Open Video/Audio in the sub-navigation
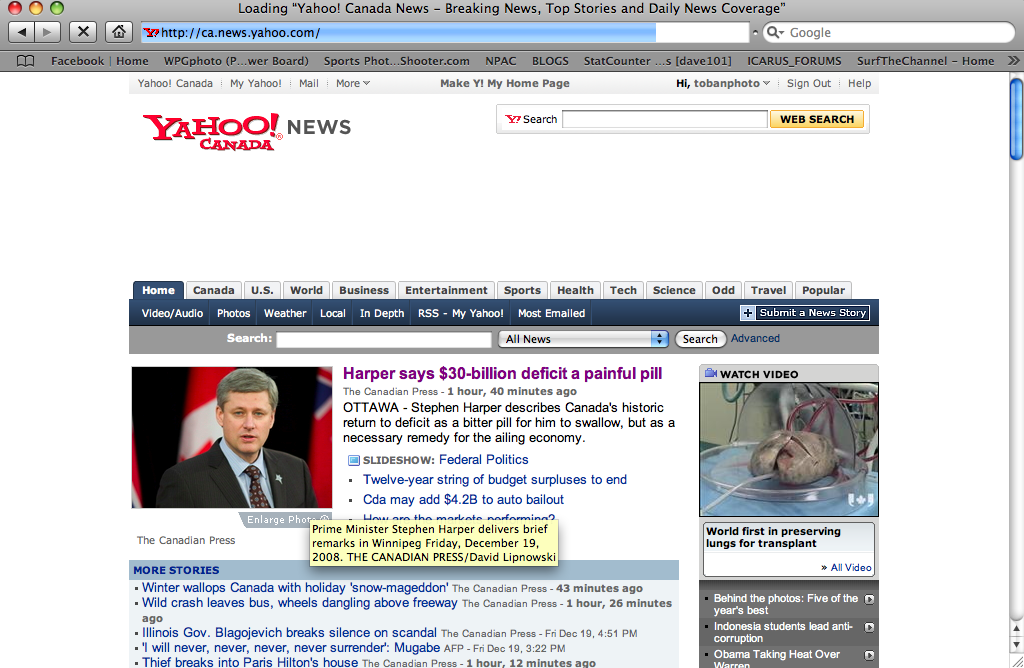Image resolution: width=1024 pixels, height=668 pixels. pos(172,313)
